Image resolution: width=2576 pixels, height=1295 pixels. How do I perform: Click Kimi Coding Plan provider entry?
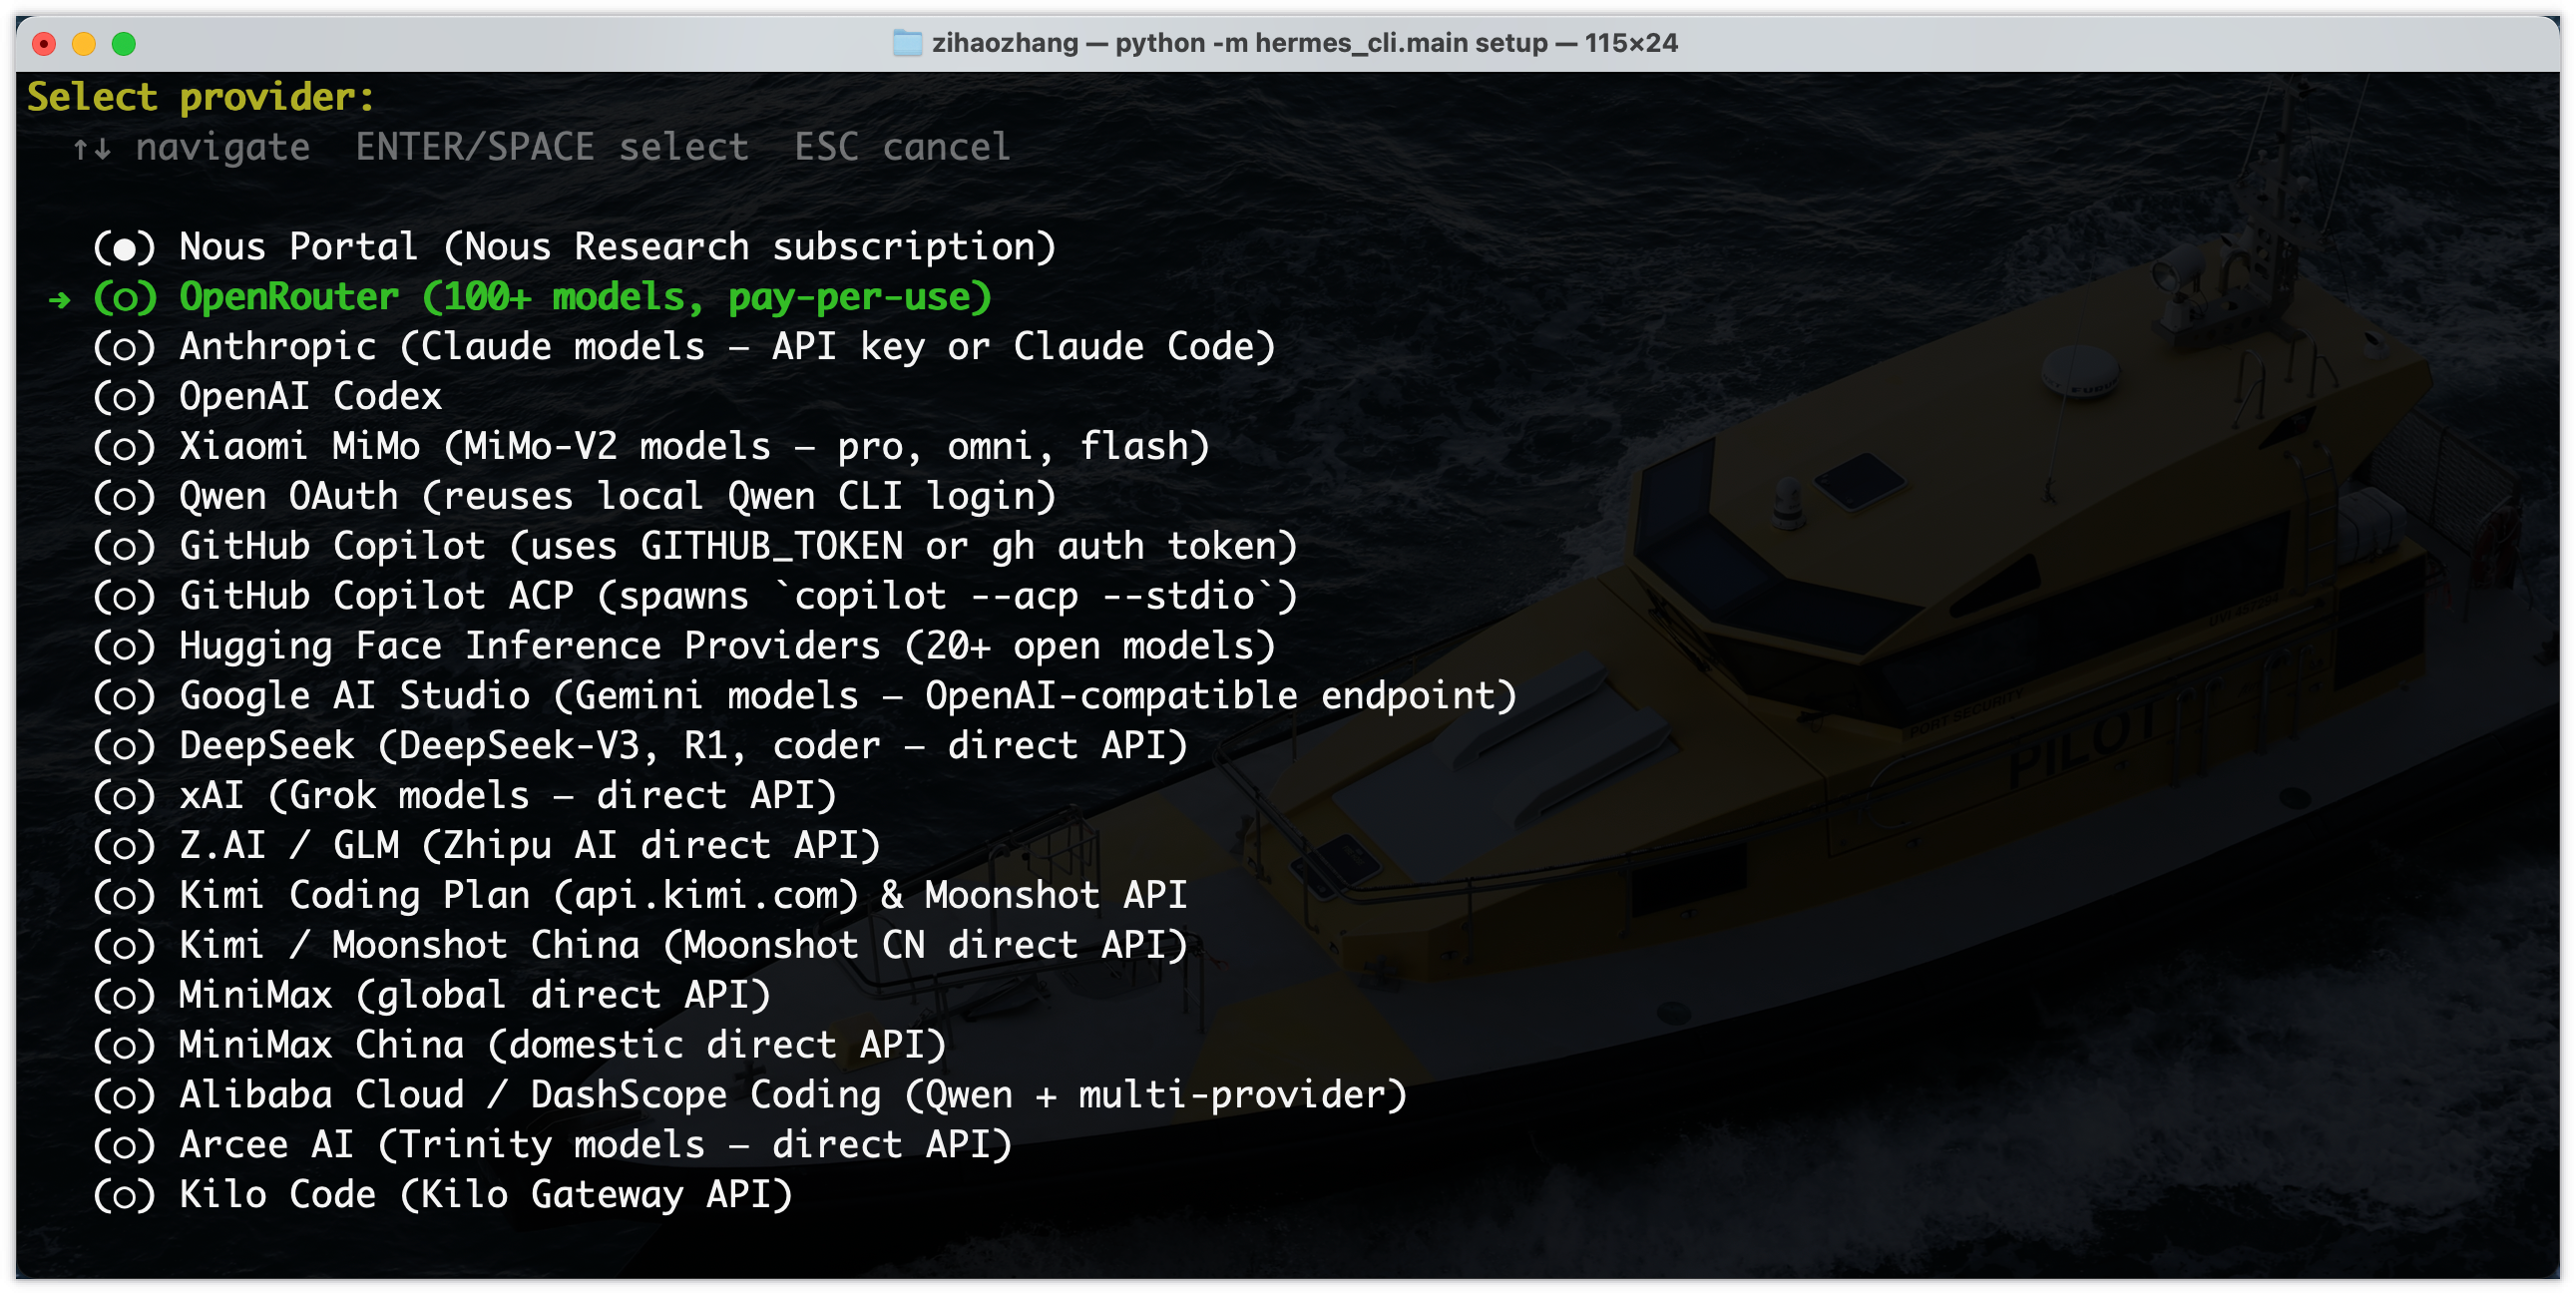(x=683, y=896)
